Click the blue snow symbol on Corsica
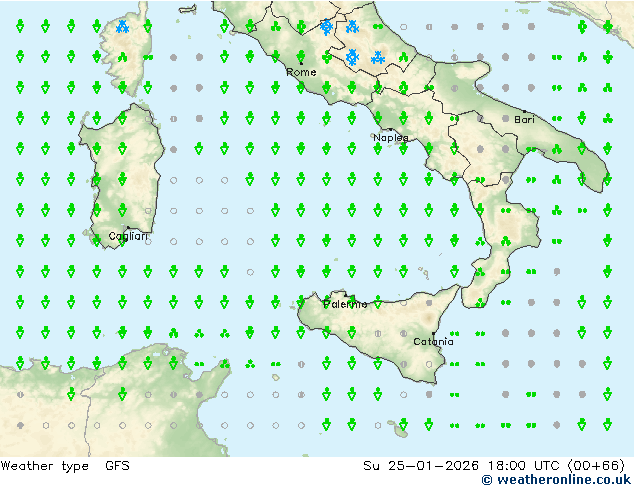The image size is (634, 490). click(x=123, y=27)
